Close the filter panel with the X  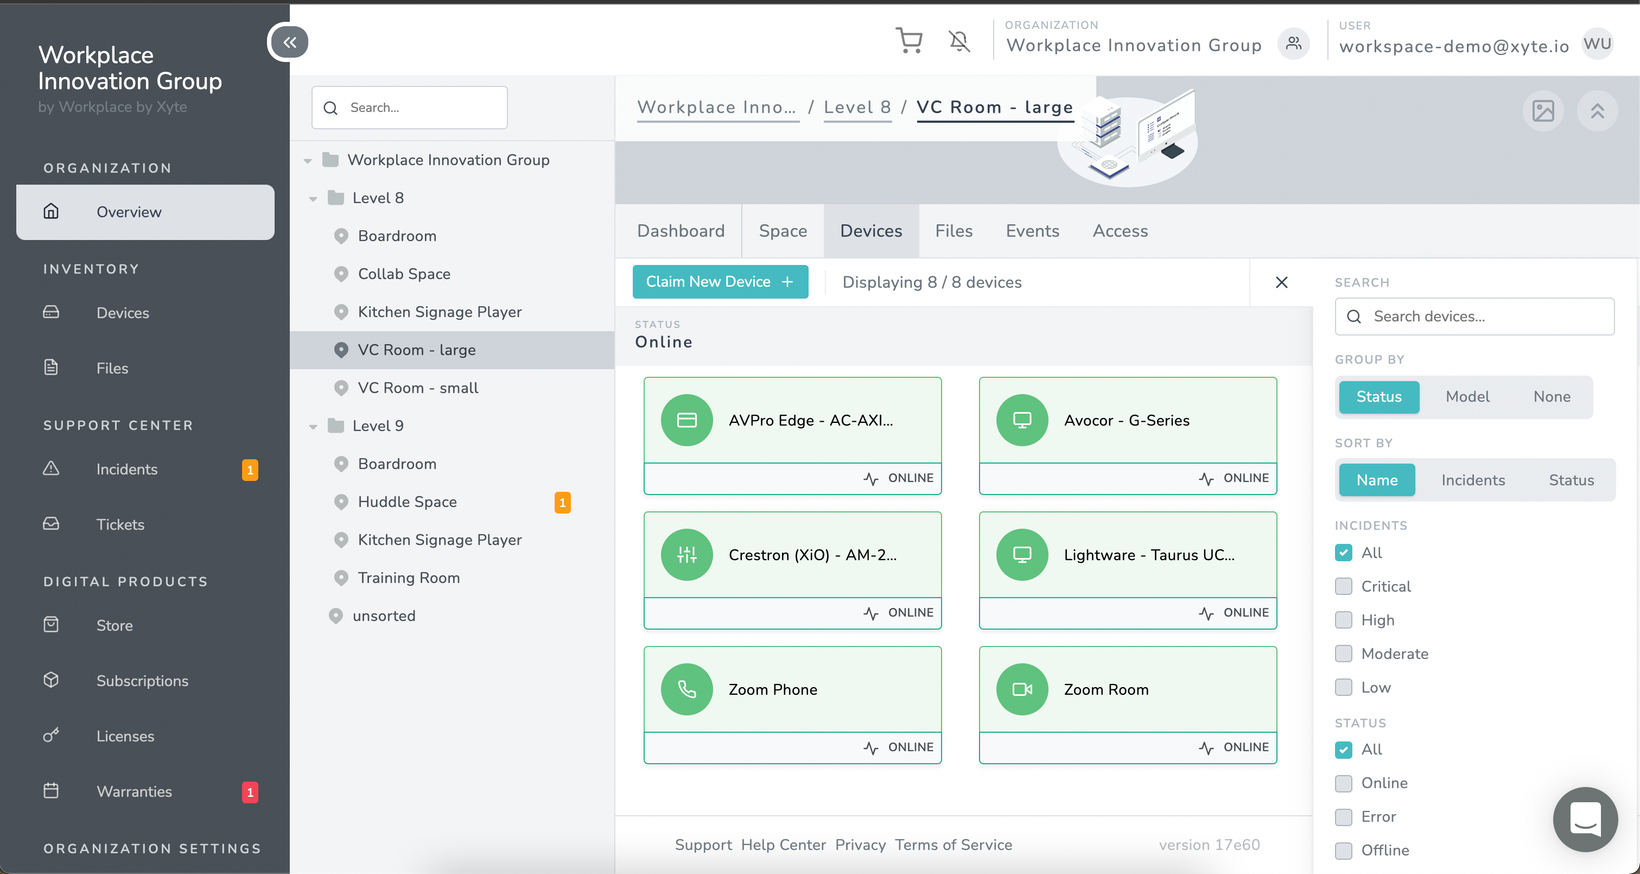(1281, 282)
